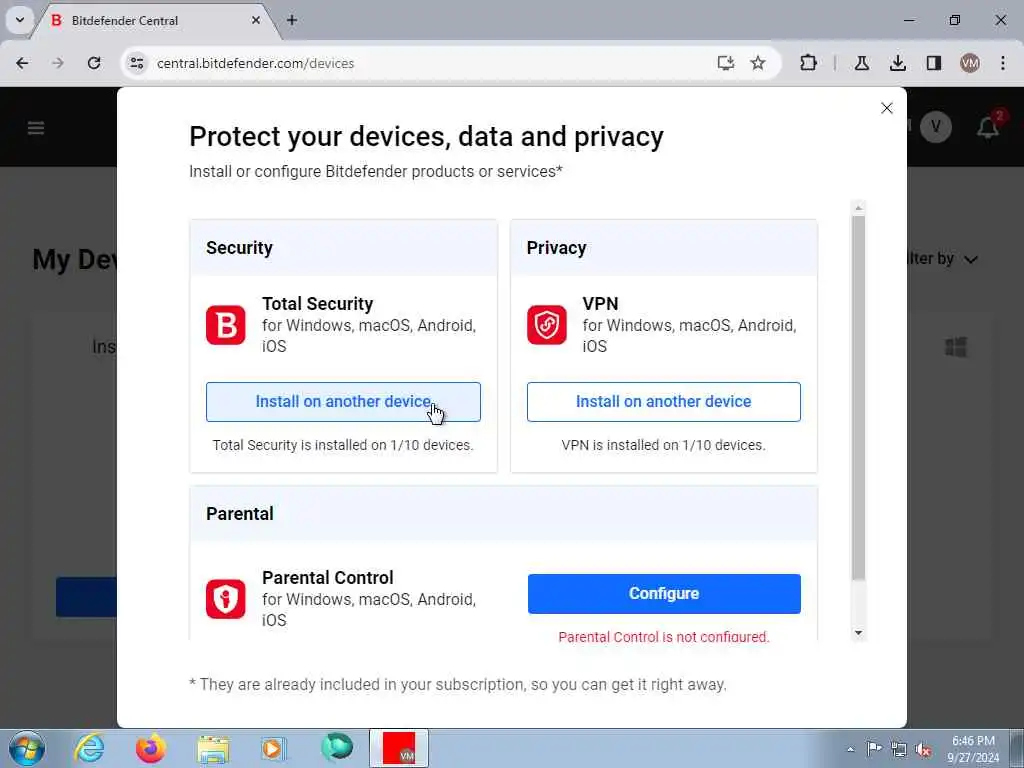
Task: Select the Bitdefender Central tab
Action: pyautogui.click(x=150, y=20)
